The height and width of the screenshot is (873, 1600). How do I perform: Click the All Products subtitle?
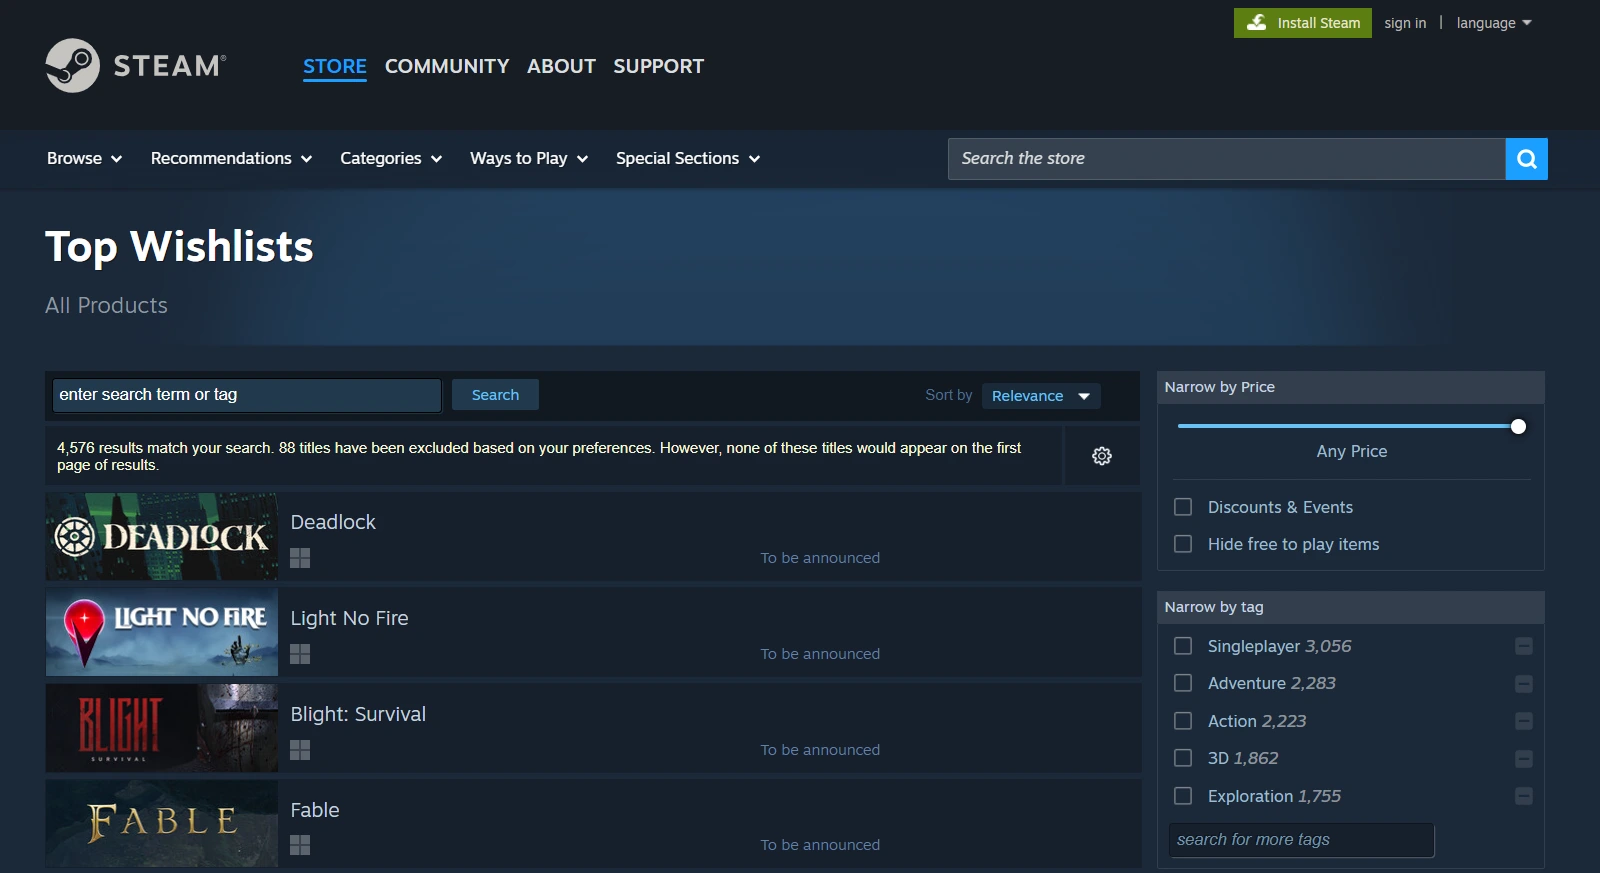pos(106,305)
